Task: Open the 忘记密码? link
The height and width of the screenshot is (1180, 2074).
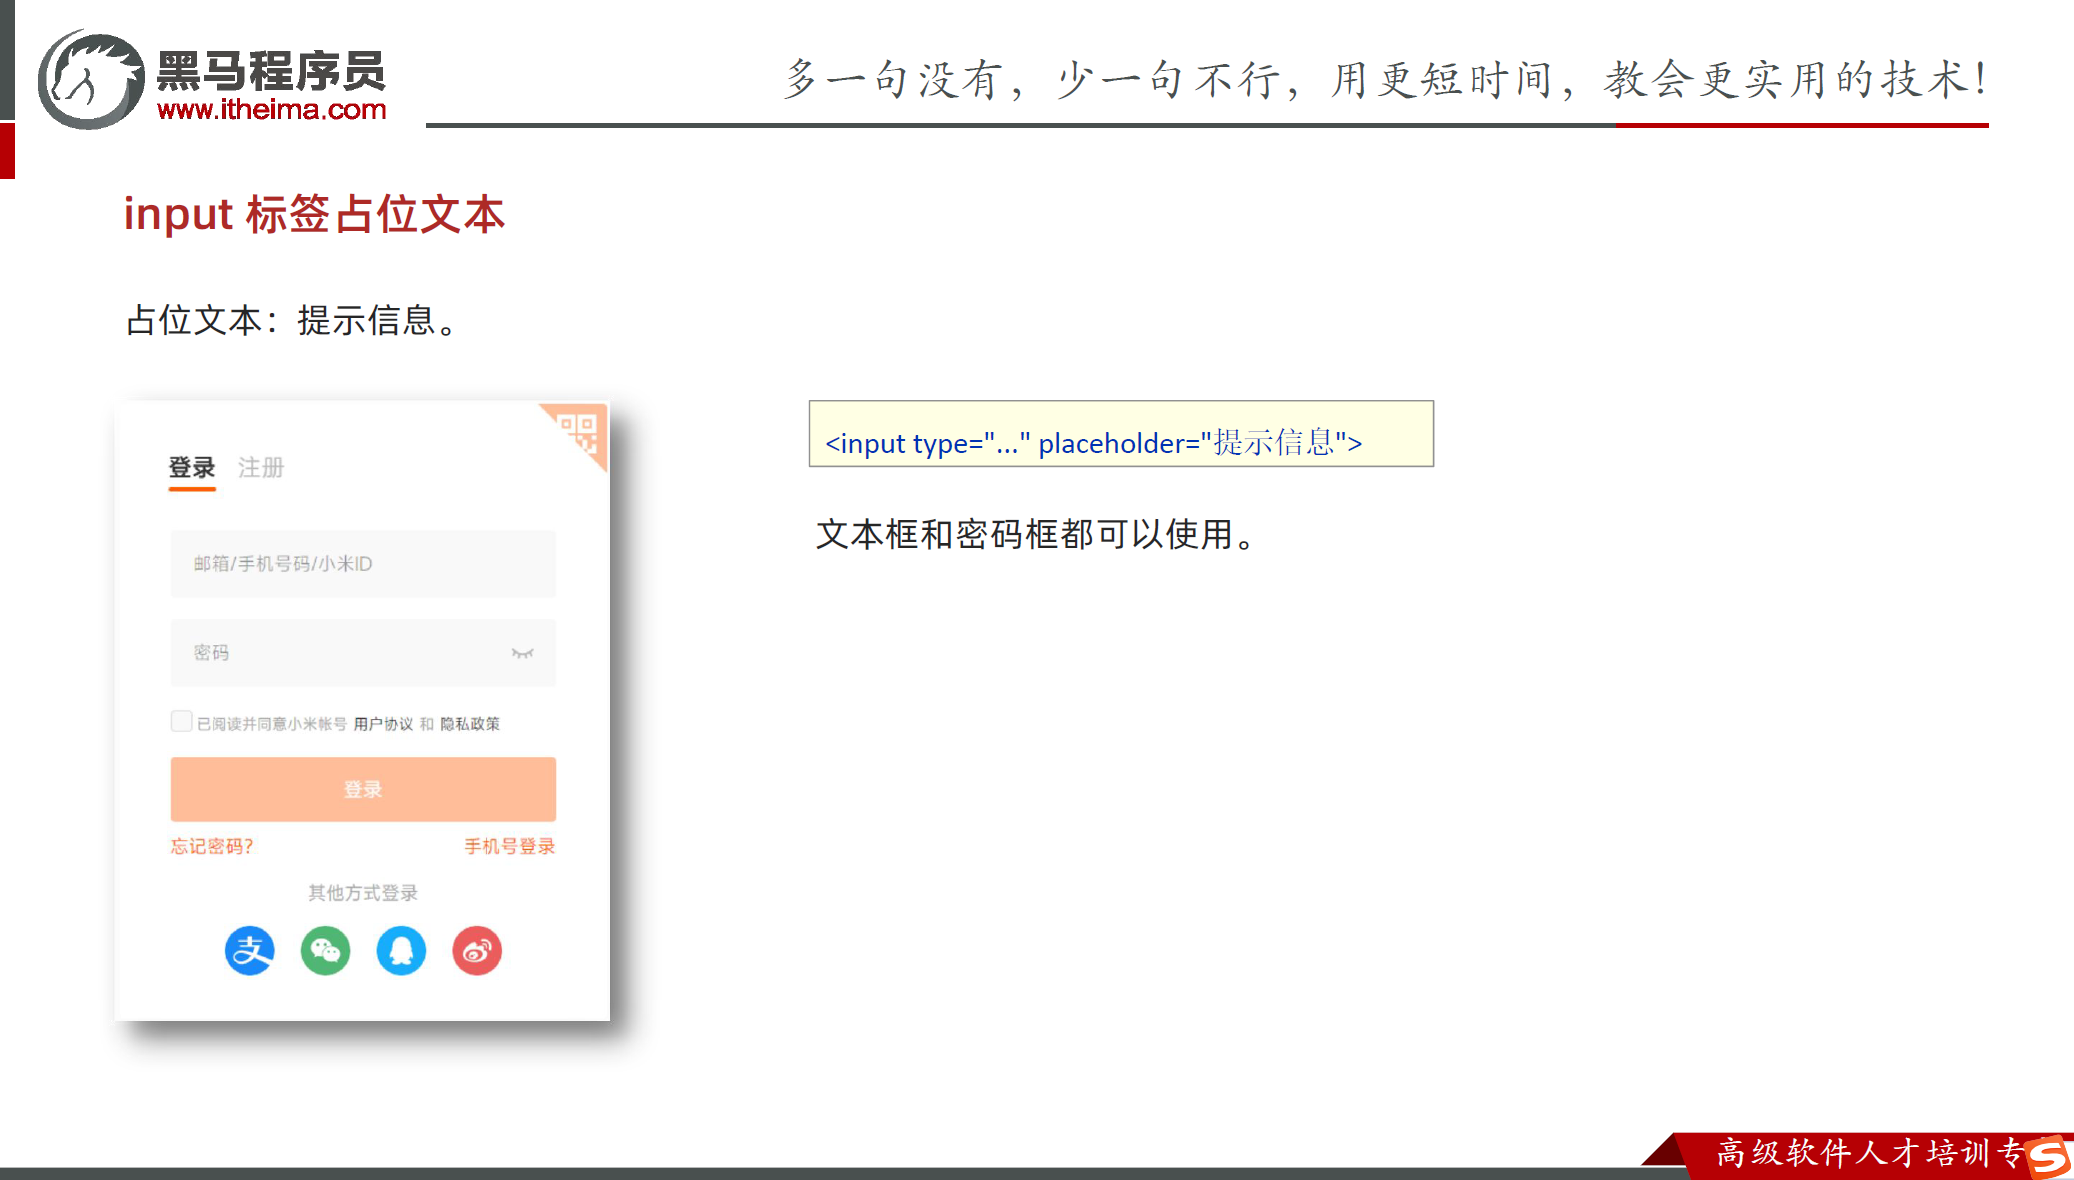Action: coord(212,846)
